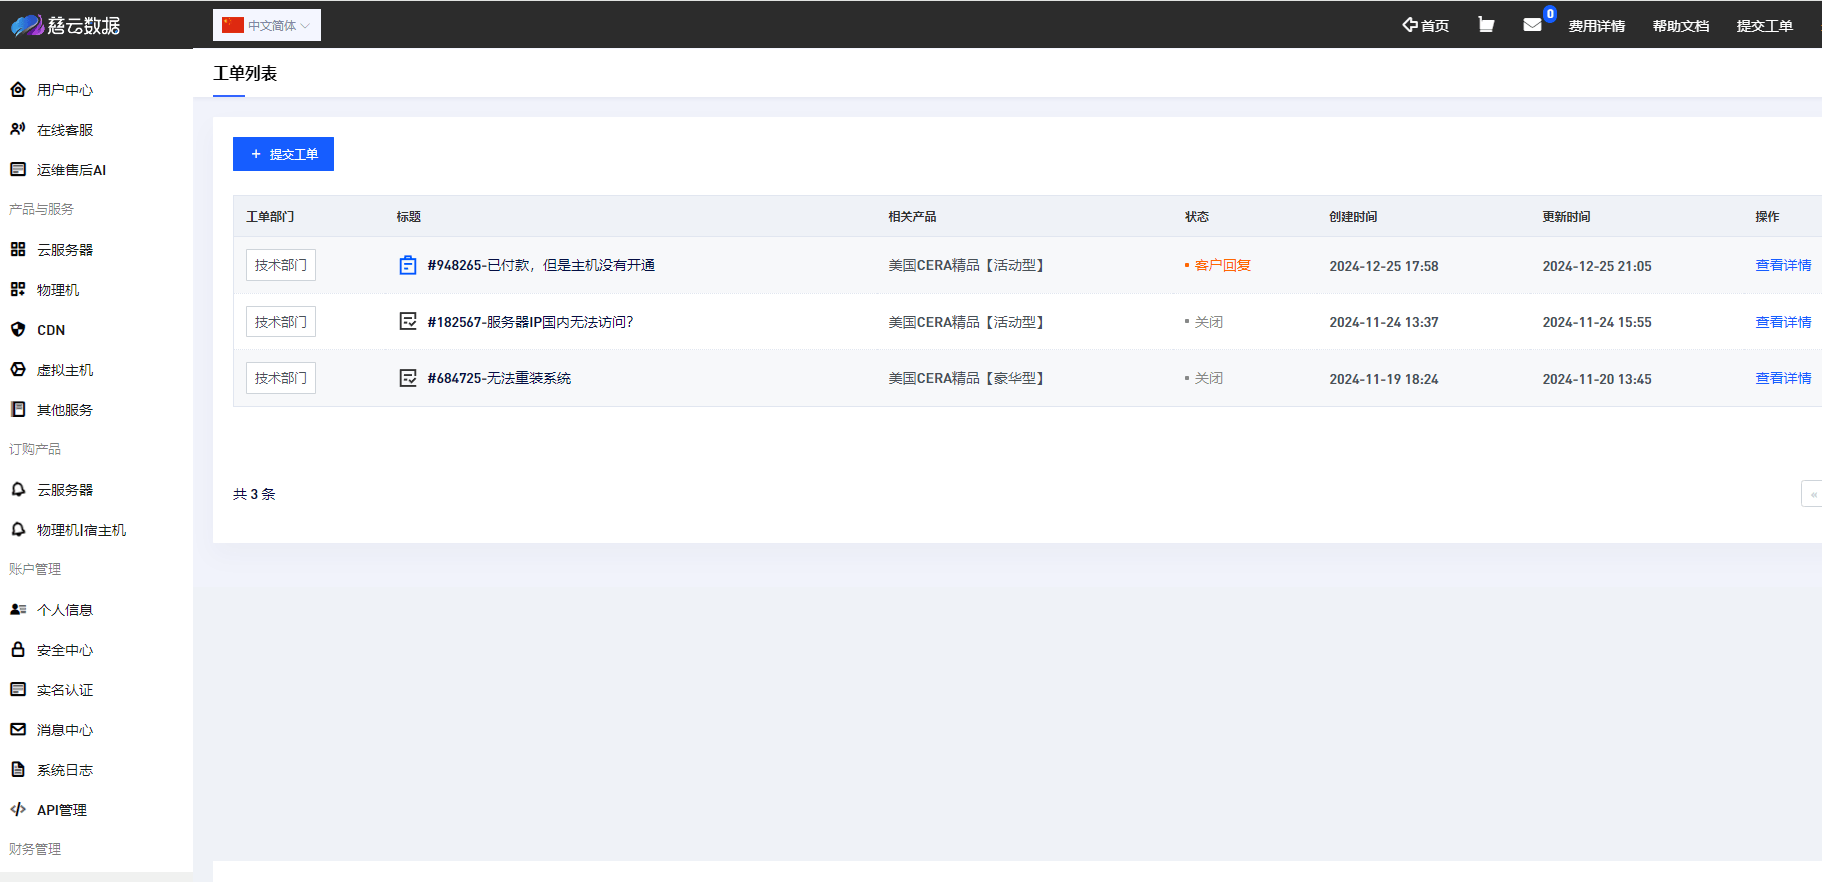Open the shopping cart icon
The width and height of the screenshot is (1822, 882).
click(x=1486, y=24)
